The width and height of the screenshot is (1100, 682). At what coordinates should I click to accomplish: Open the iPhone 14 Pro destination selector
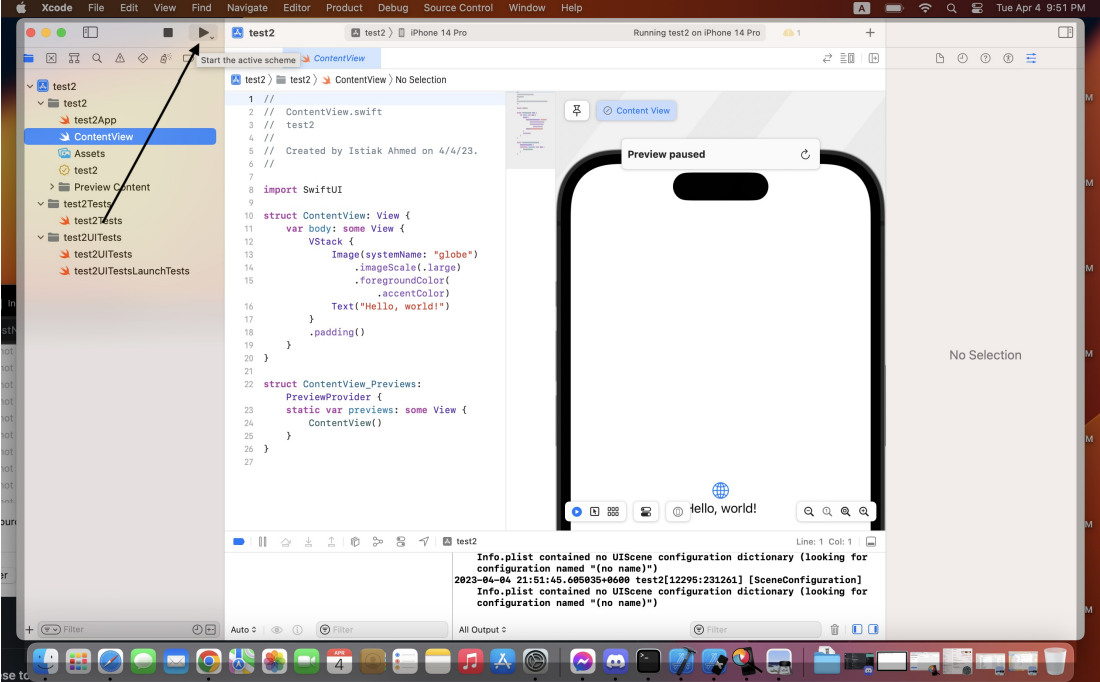point(432,33)
